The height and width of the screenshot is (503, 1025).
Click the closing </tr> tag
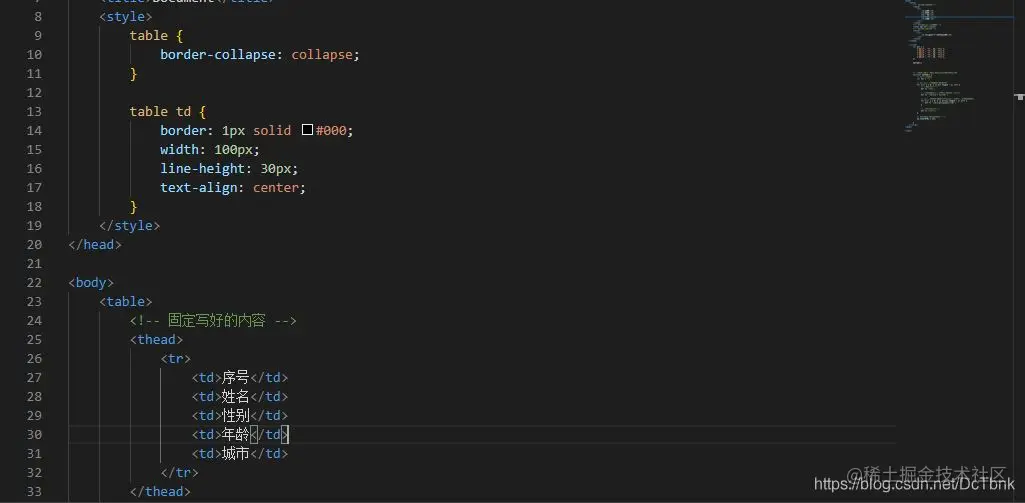click(x=179, y=472)
